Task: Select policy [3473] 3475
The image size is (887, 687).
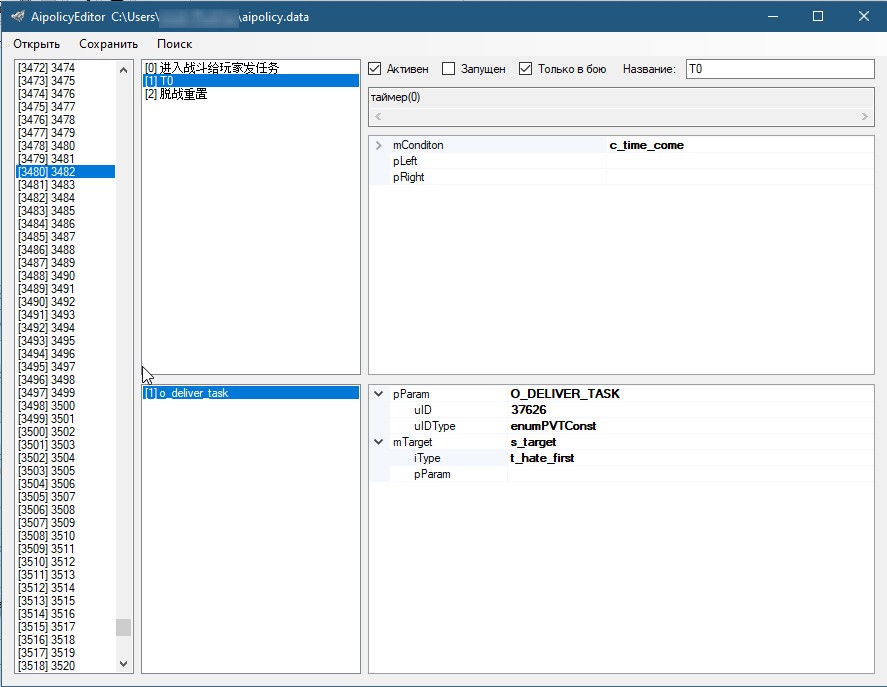Action: pos(66,81)
